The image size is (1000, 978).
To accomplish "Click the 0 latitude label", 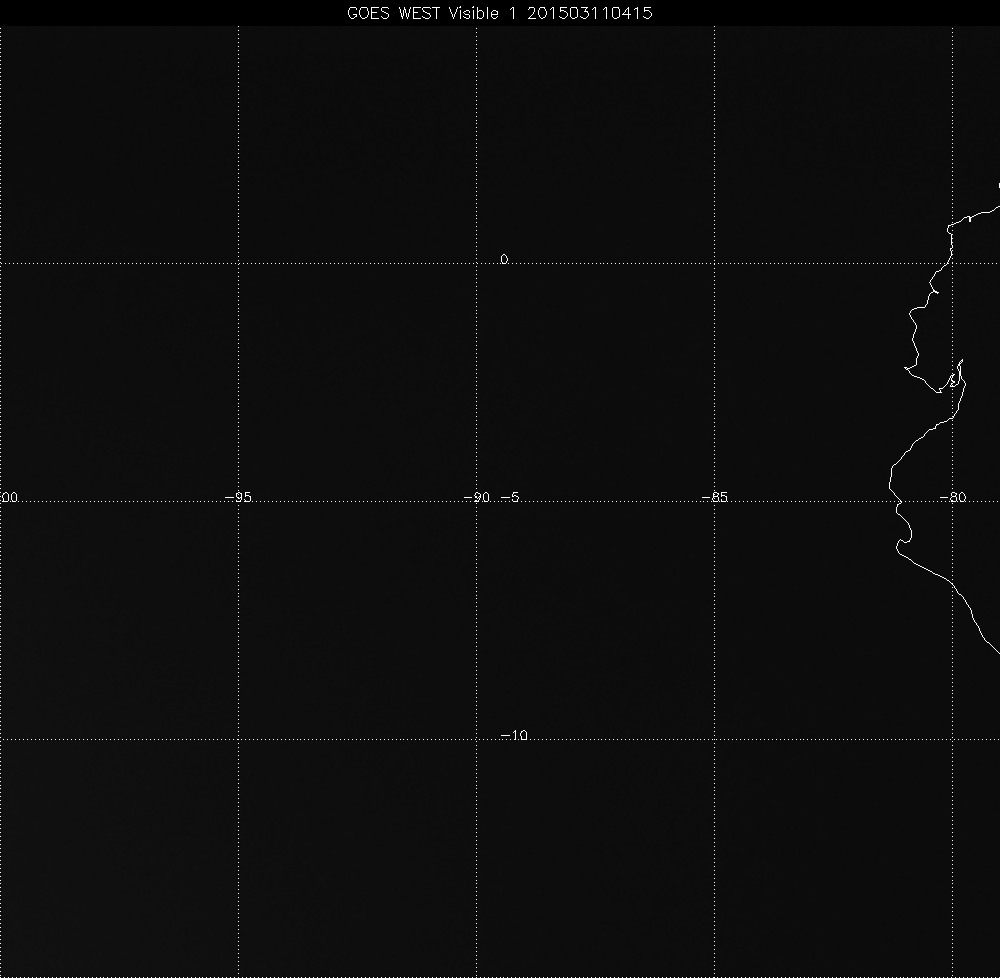I will (504, 259).
